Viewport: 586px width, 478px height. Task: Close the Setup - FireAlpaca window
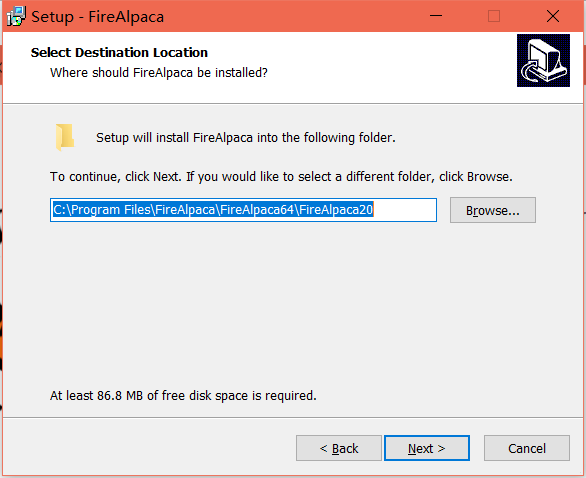click(553, 16)
